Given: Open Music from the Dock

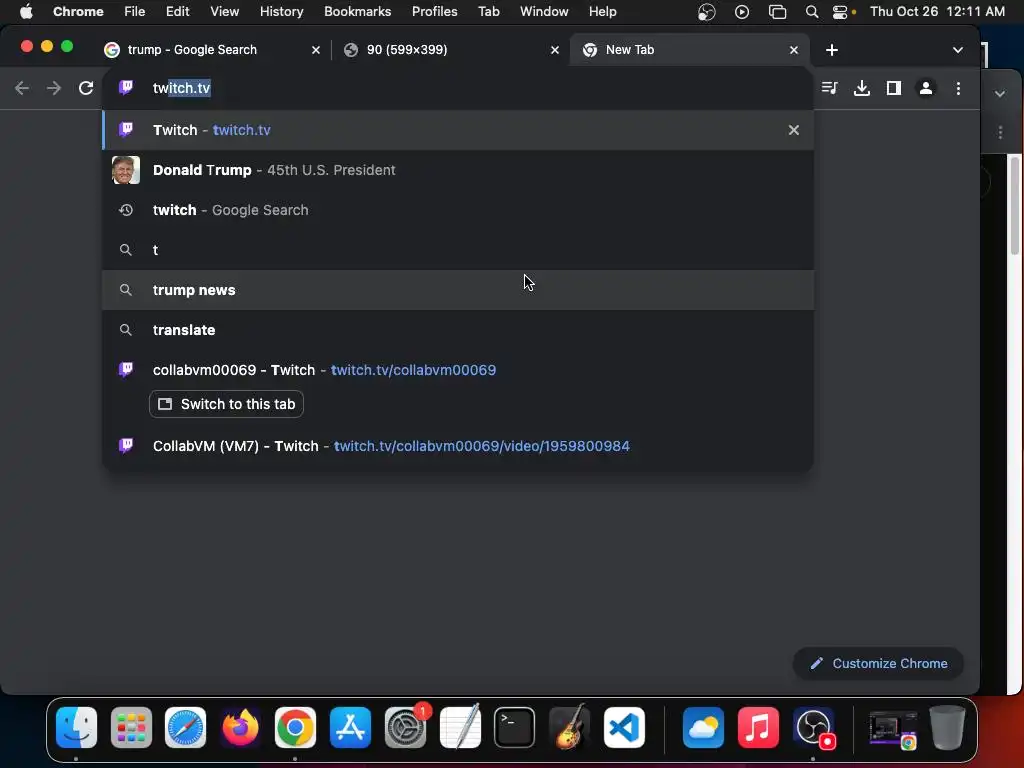Looking at the screenshot, I should coord(758,727).
